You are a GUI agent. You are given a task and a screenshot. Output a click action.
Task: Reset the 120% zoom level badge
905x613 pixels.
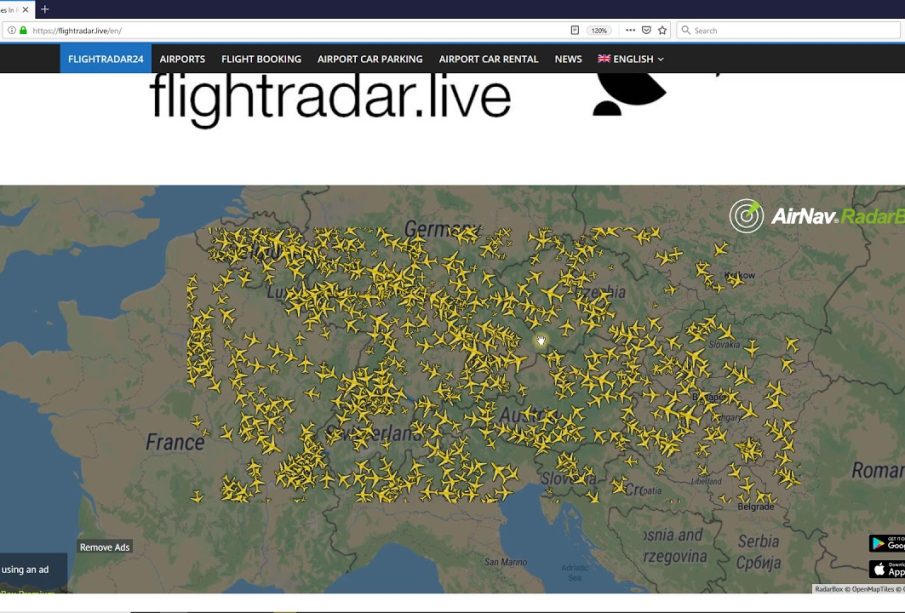599,31
